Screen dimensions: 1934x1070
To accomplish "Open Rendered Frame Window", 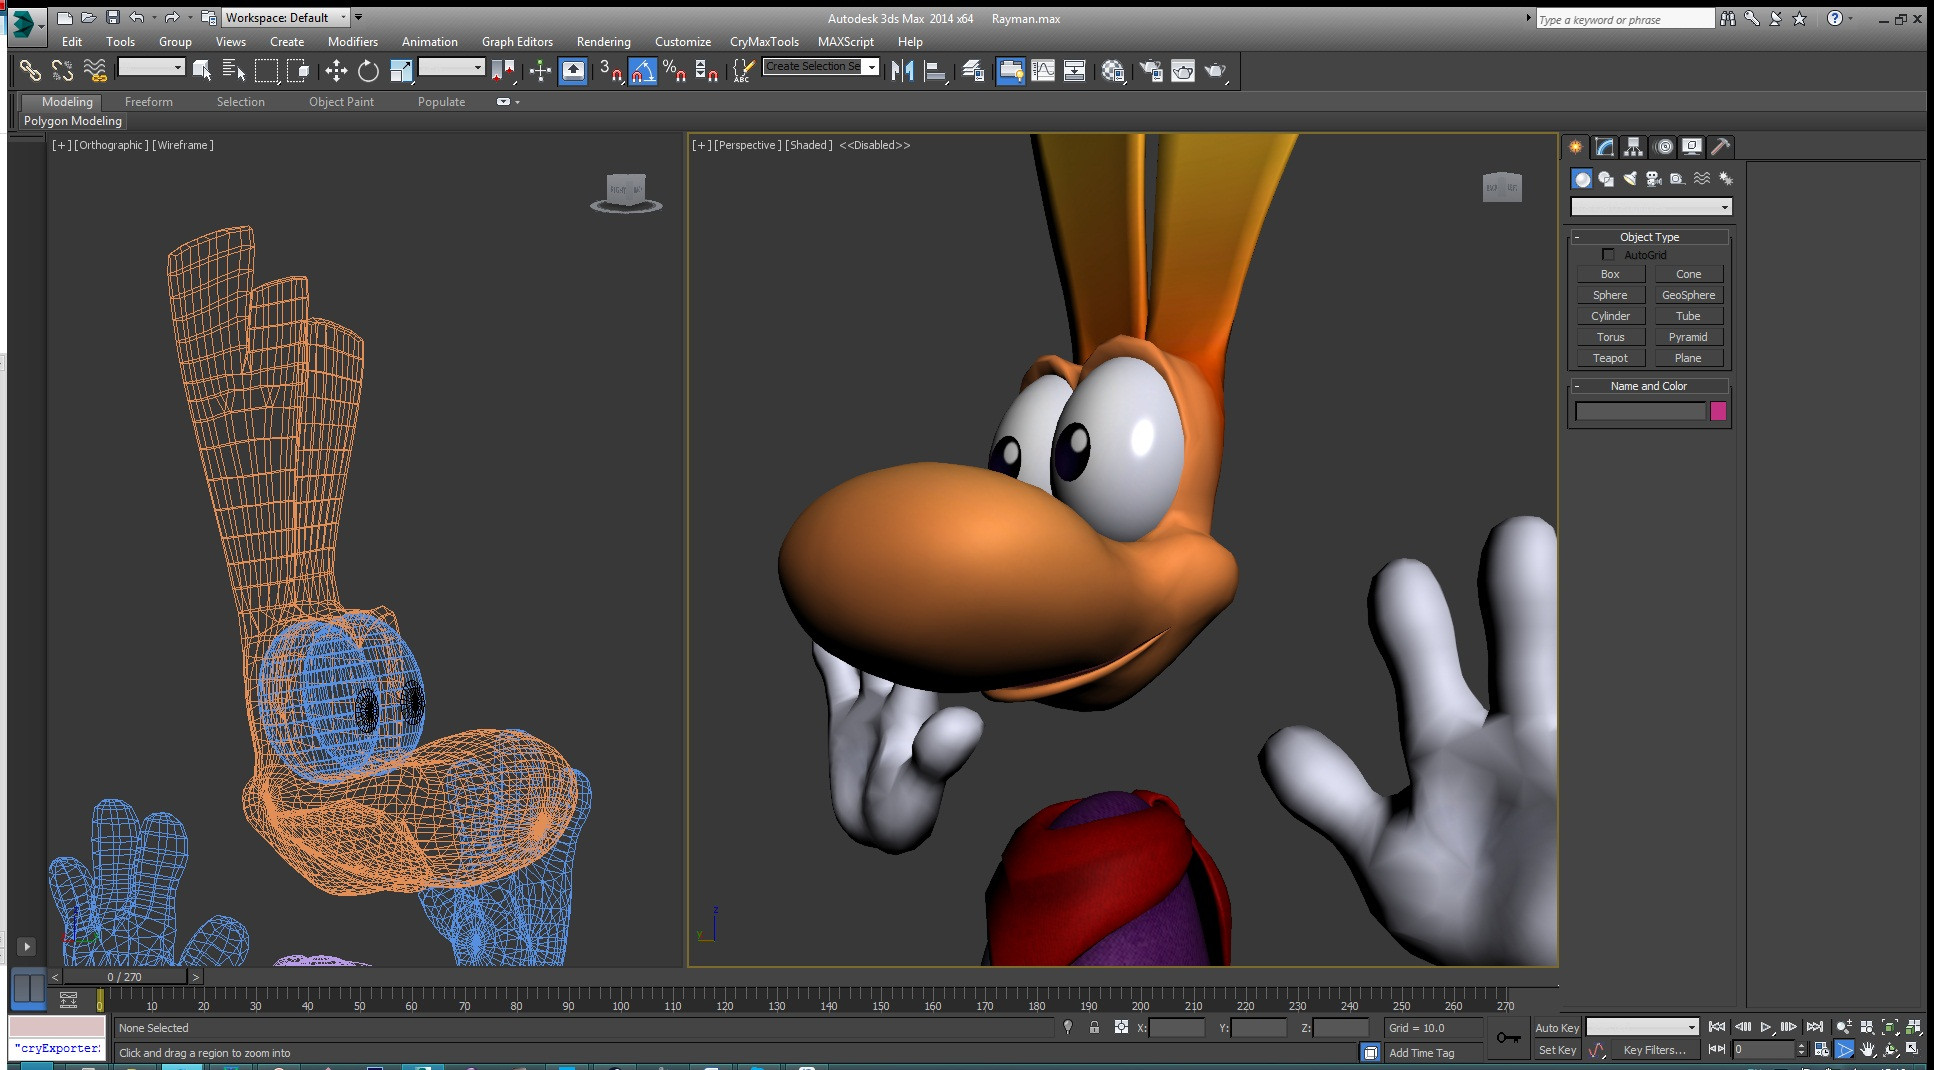I will [x=1183, y=70].
